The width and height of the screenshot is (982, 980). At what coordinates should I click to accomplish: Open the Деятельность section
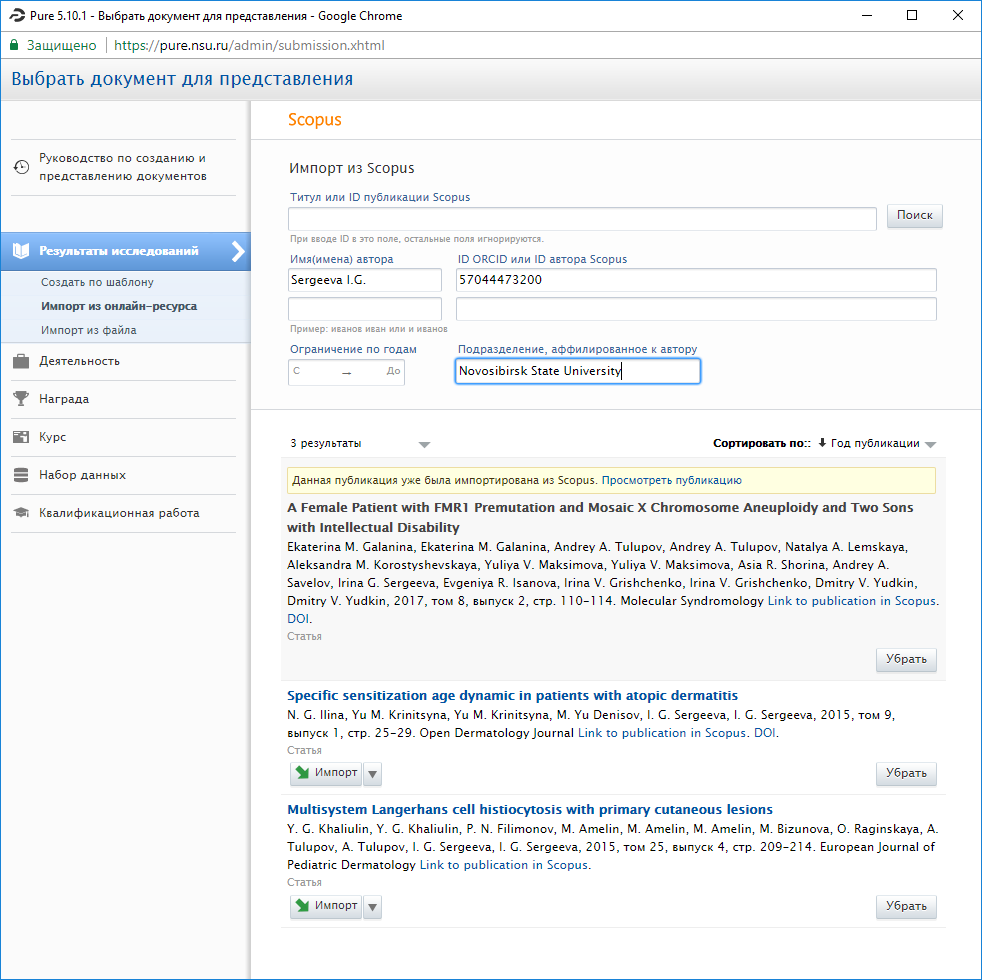80,361
